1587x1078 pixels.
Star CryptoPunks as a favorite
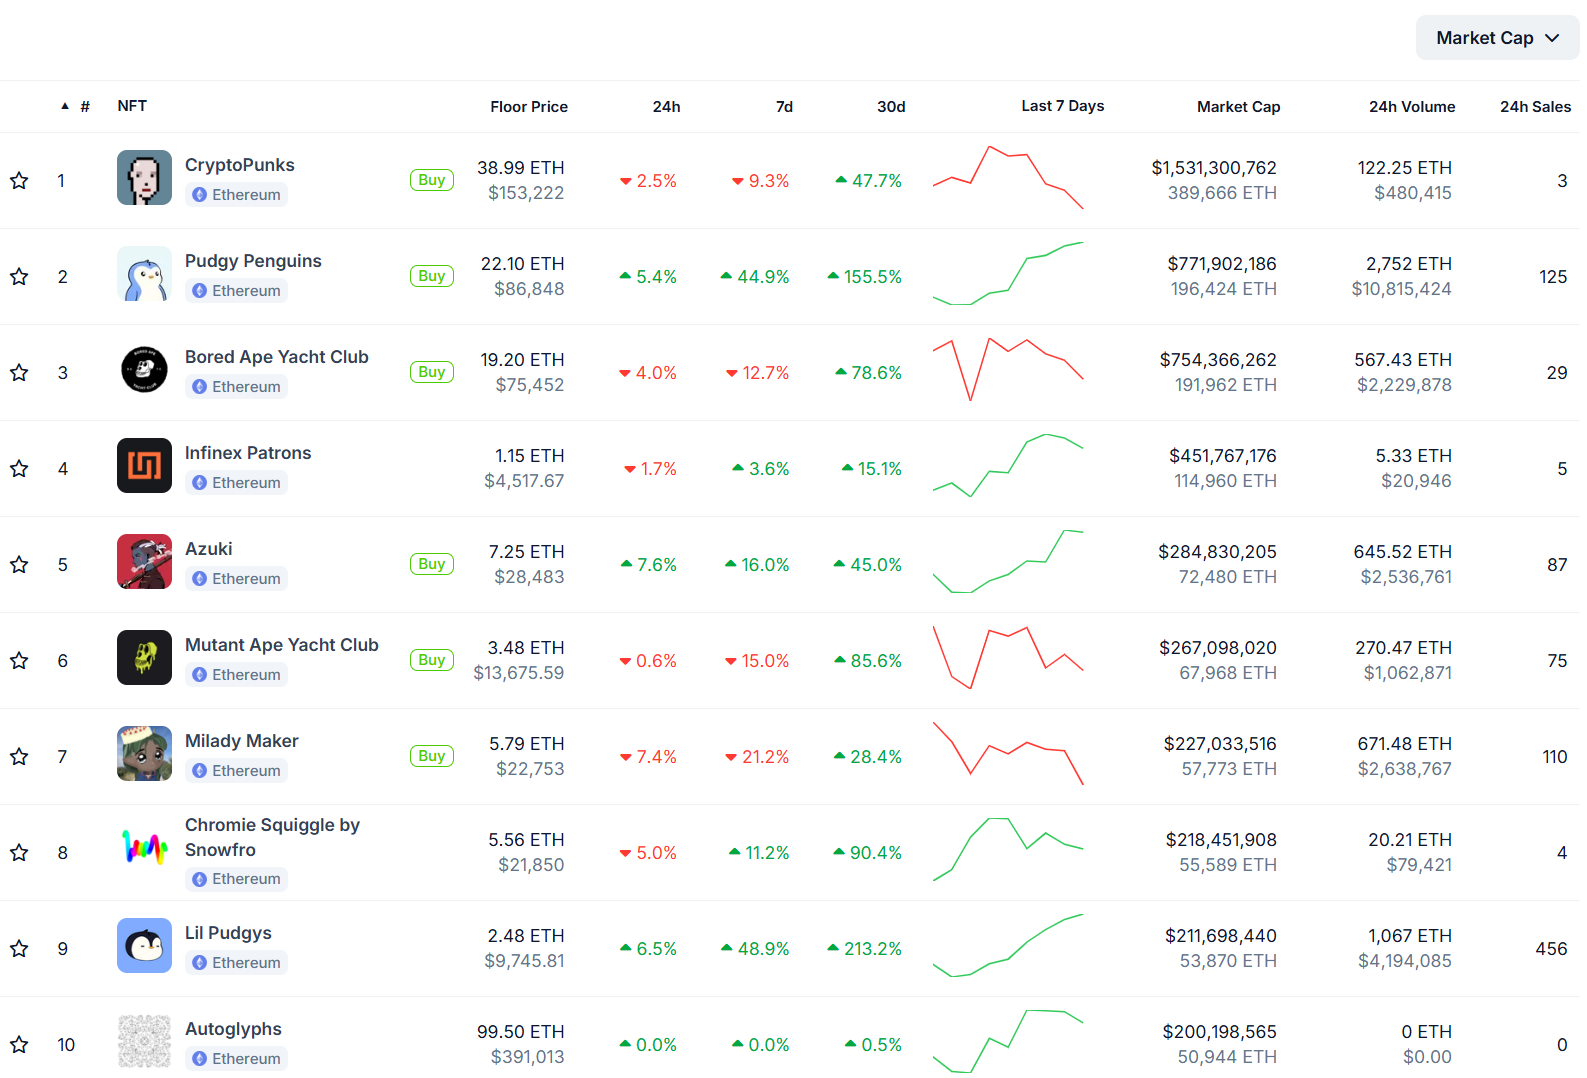point(19,181)
